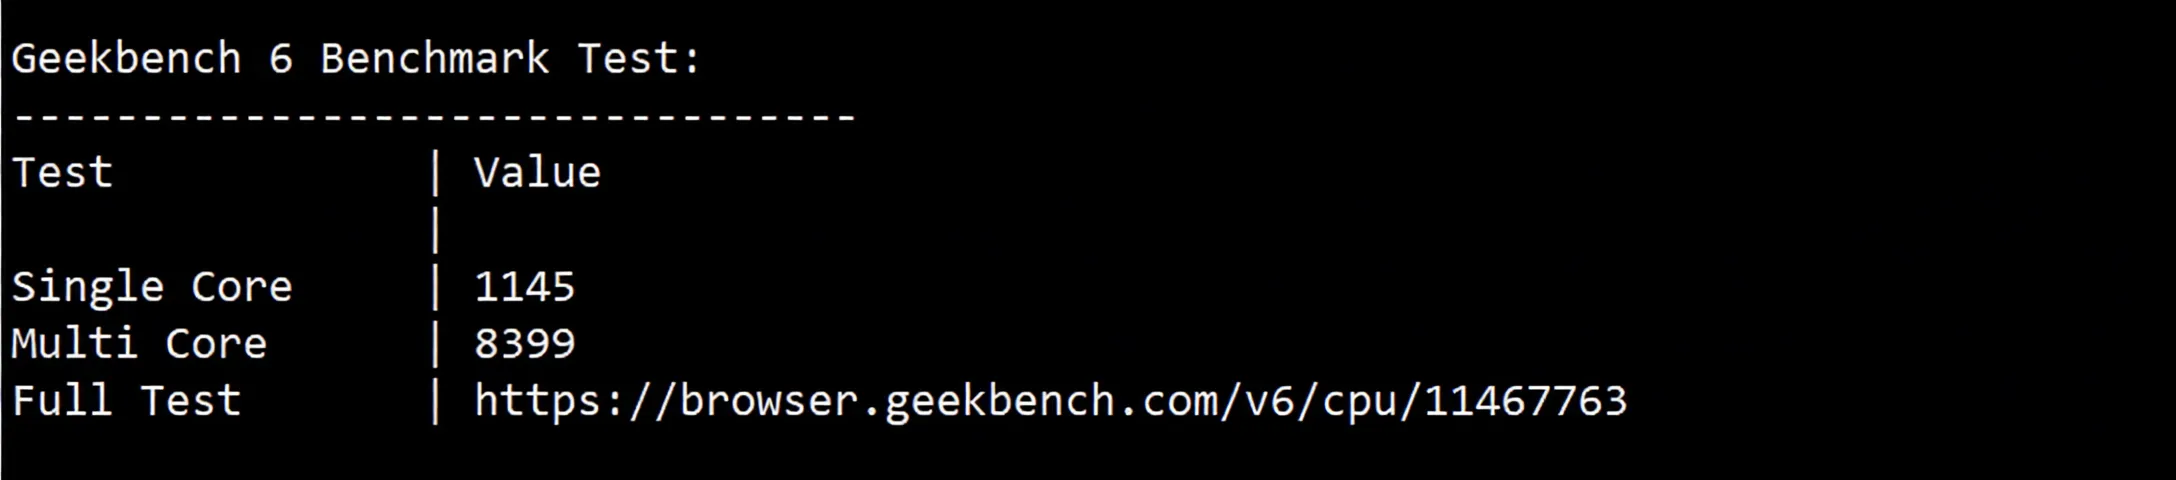
Task: Click the "Value" column header
Action: pyautogui.click(x=537, y=174)
